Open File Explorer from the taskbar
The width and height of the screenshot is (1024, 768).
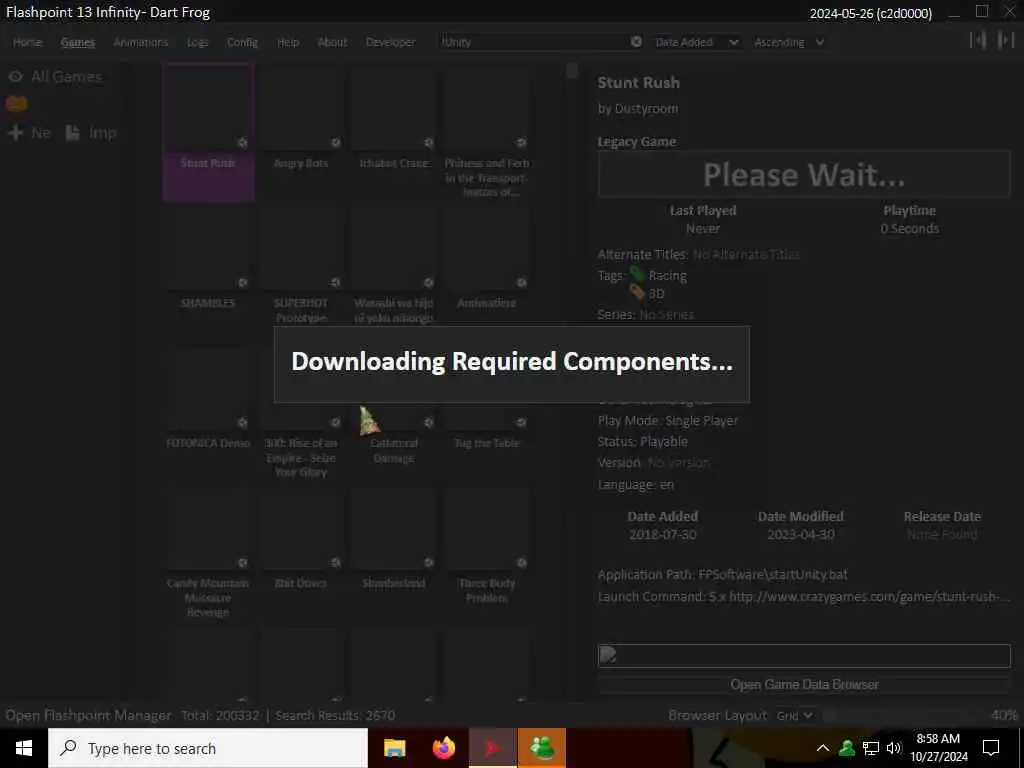click(394, 748)
